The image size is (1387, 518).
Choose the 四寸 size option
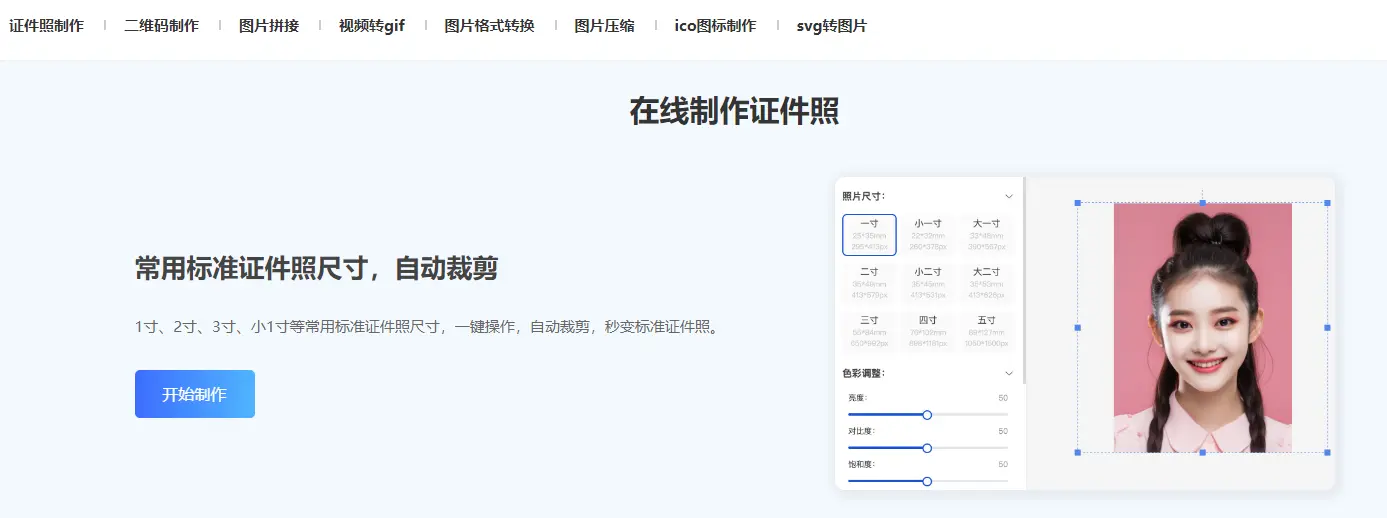(928, 331)
